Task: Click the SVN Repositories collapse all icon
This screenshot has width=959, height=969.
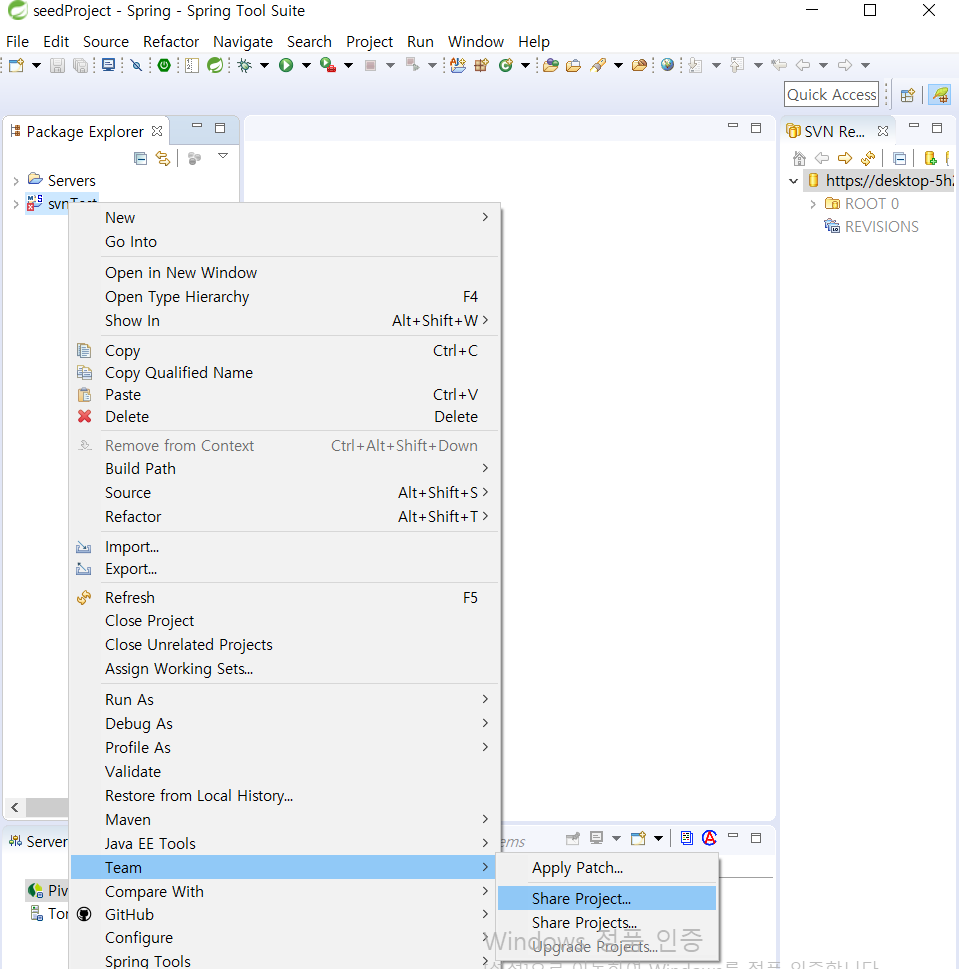Action: pyautogui.click(x=900, y=159)
